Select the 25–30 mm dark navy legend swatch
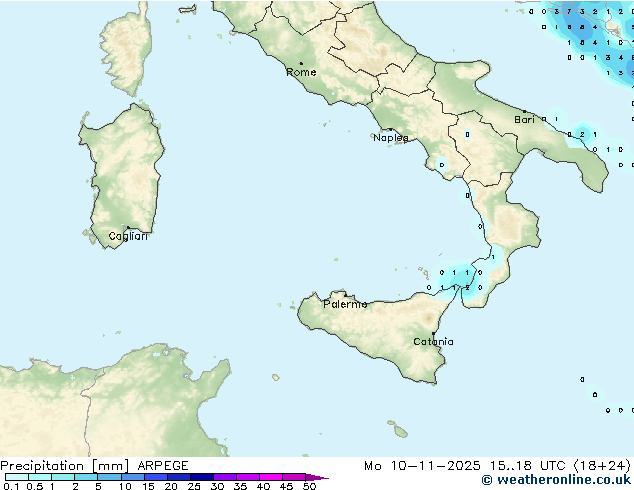This screenshot has width=634, height=490. pos(202,477)
